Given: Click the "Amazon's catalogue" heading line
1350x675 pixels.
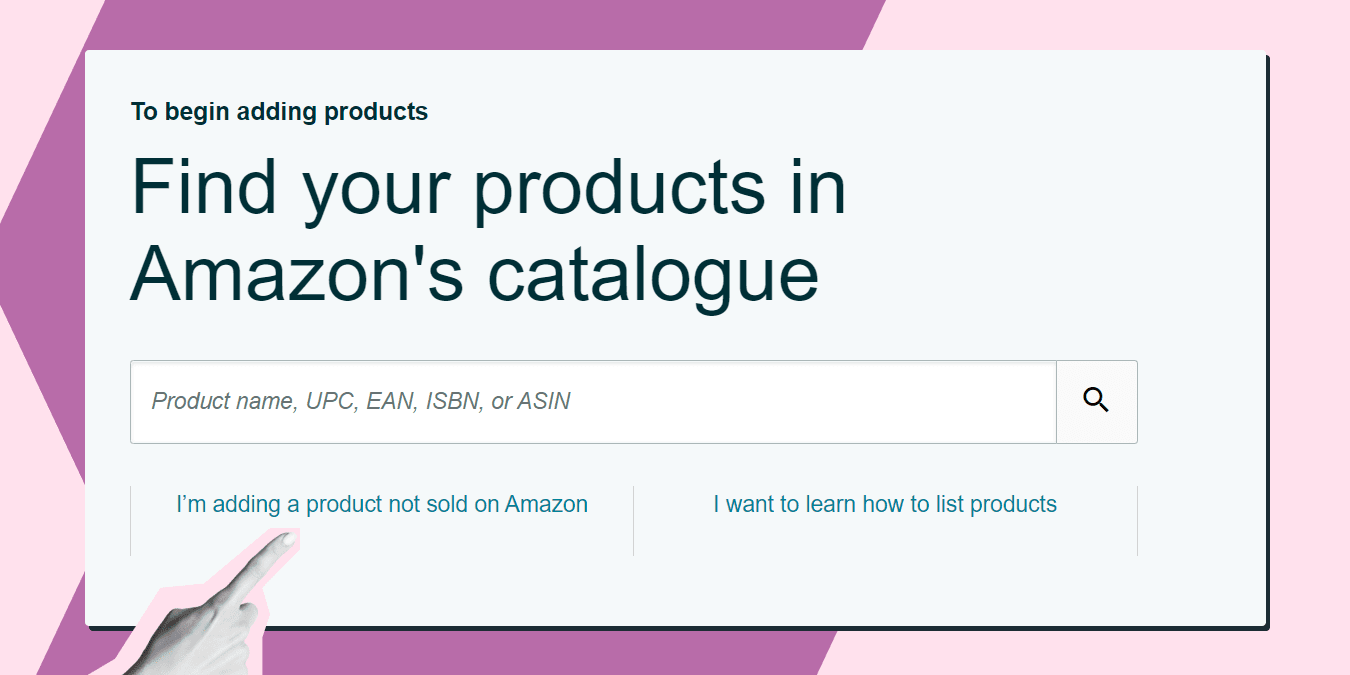Looking at the screenshot, I should coord(475,271).
